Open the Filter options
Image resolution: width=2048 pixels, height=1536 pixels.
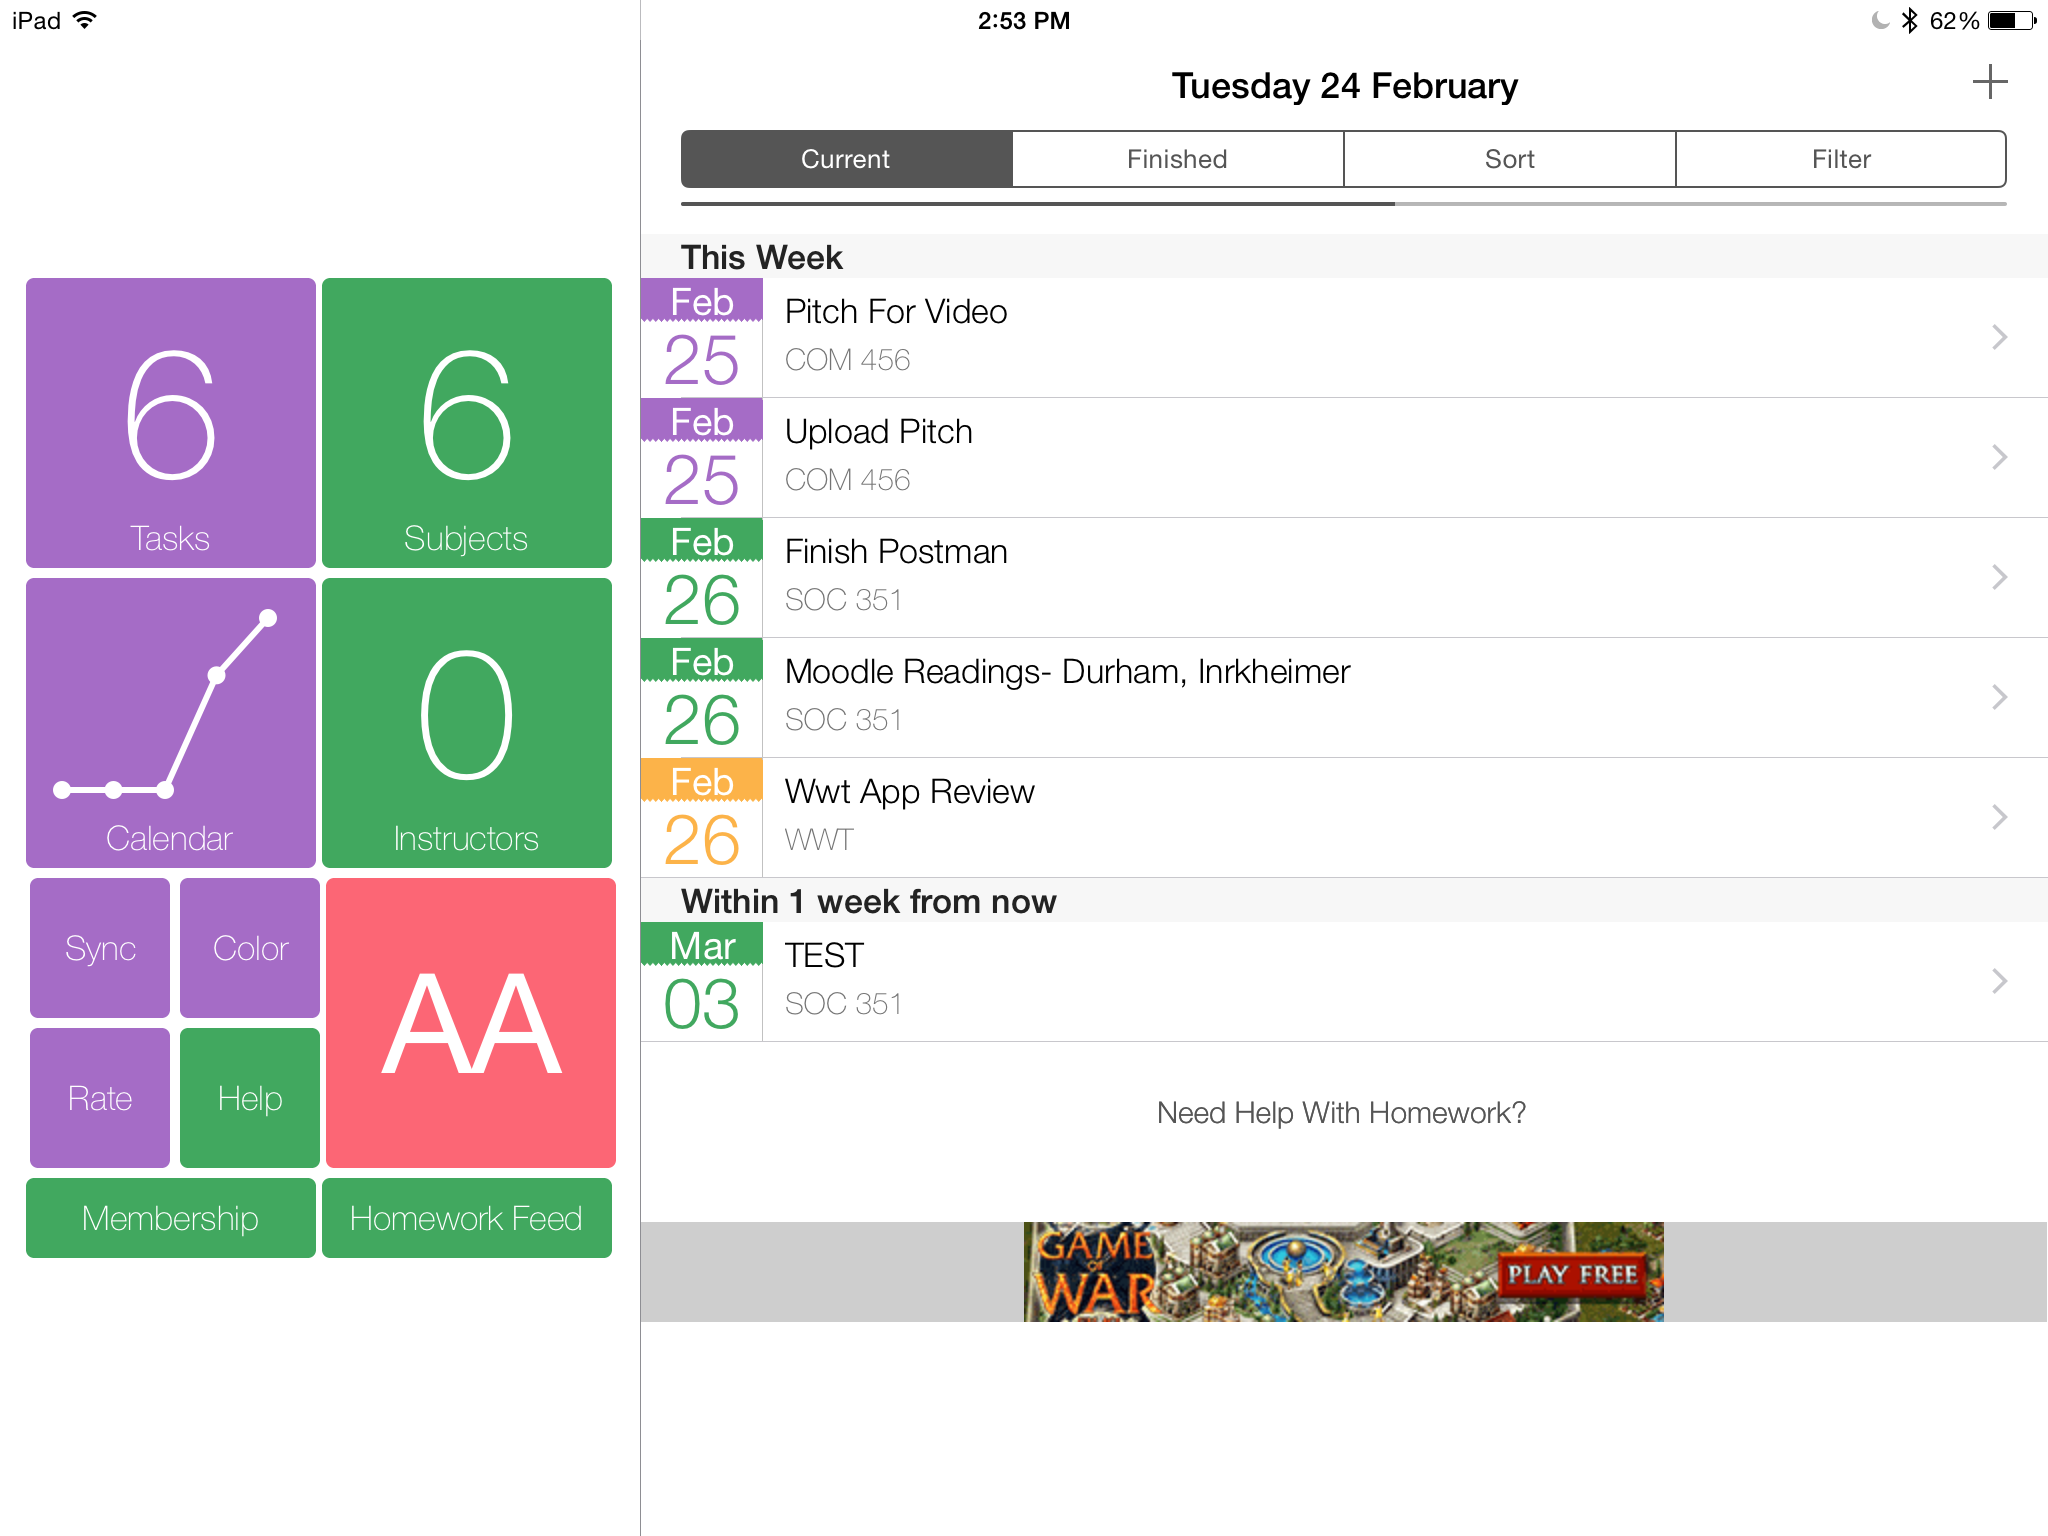[1840, 158]
